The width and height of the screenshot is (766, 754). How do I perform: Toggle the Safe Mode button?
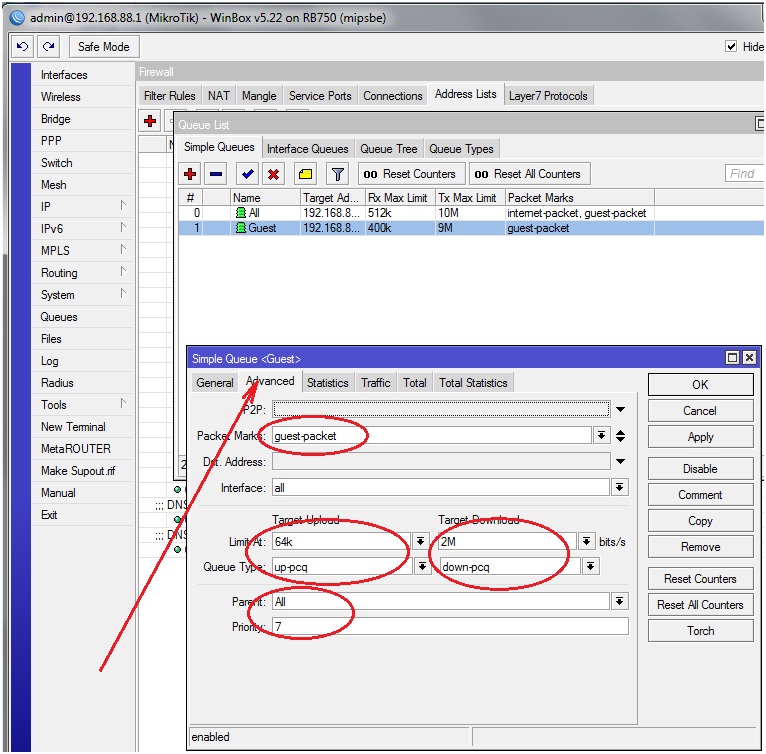(x=103, y=47)
